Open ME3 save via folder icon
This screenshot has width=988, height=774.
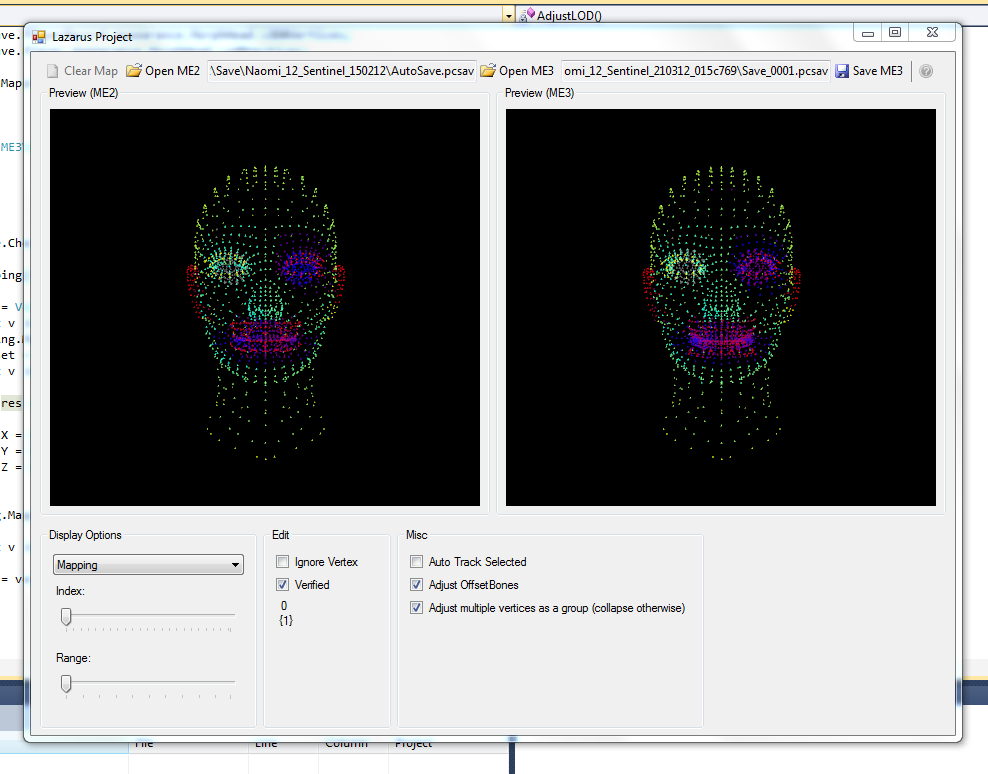tap(488, 71)
